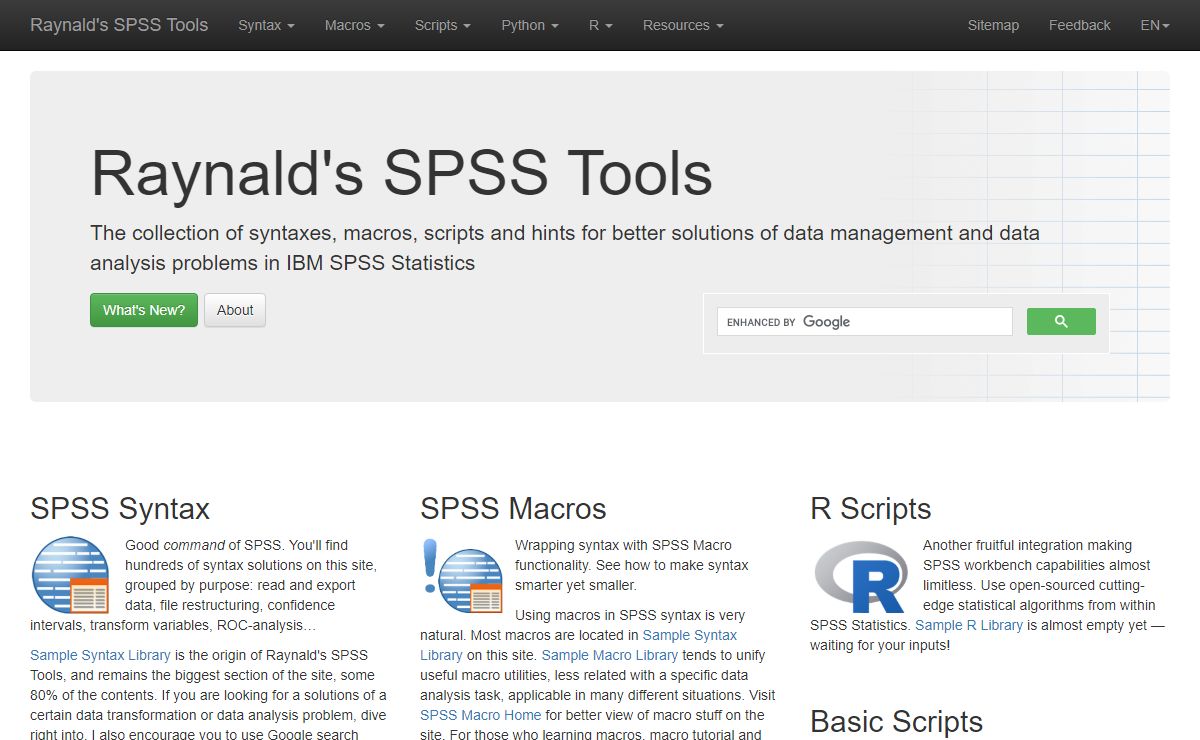Click the SPSS Syntax globe icon
Viewport: 1200px width, 740px height.
pyautogui.click(x=71, y=575)
